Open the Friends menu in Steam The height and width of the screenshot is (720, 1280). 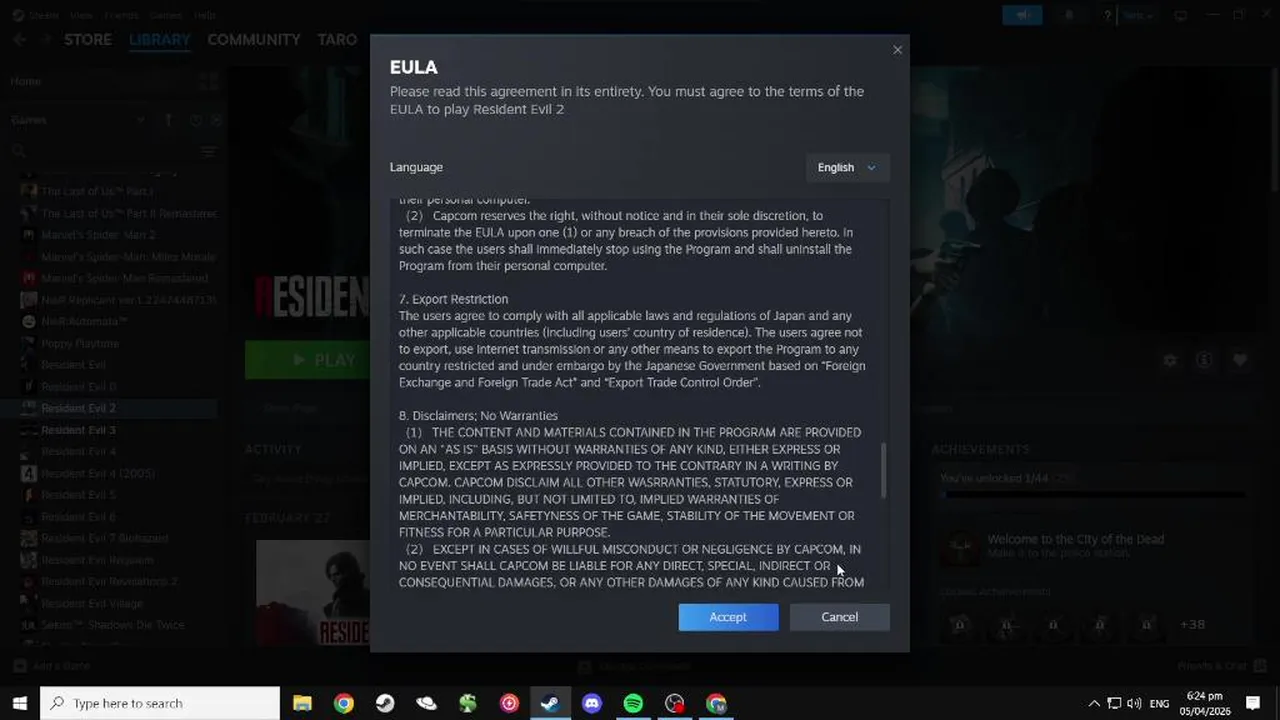click(x=122, y=15)
